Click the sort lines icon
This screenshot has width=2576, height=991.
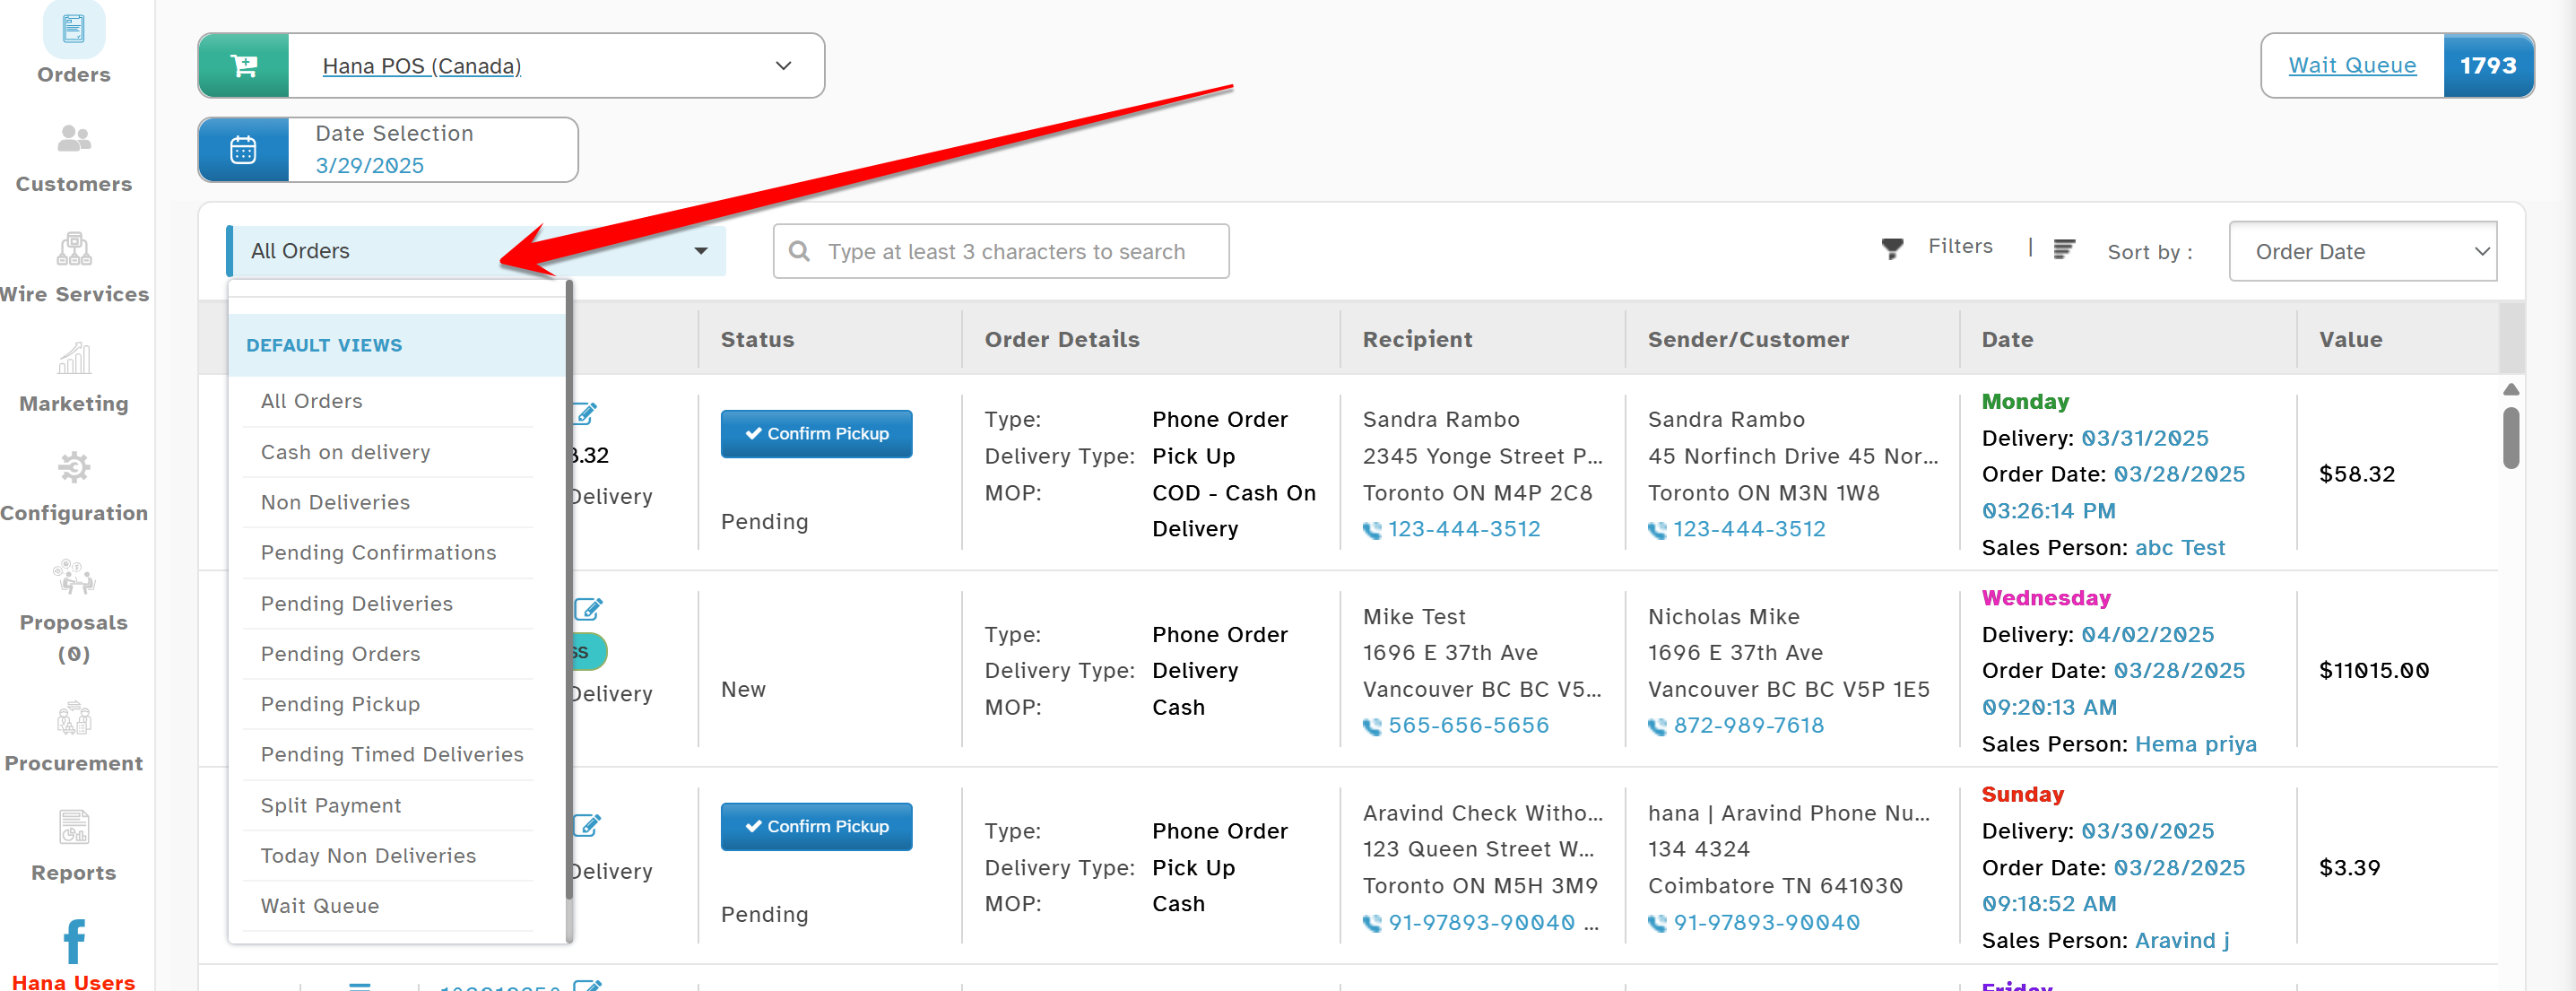coord(2063,249)
